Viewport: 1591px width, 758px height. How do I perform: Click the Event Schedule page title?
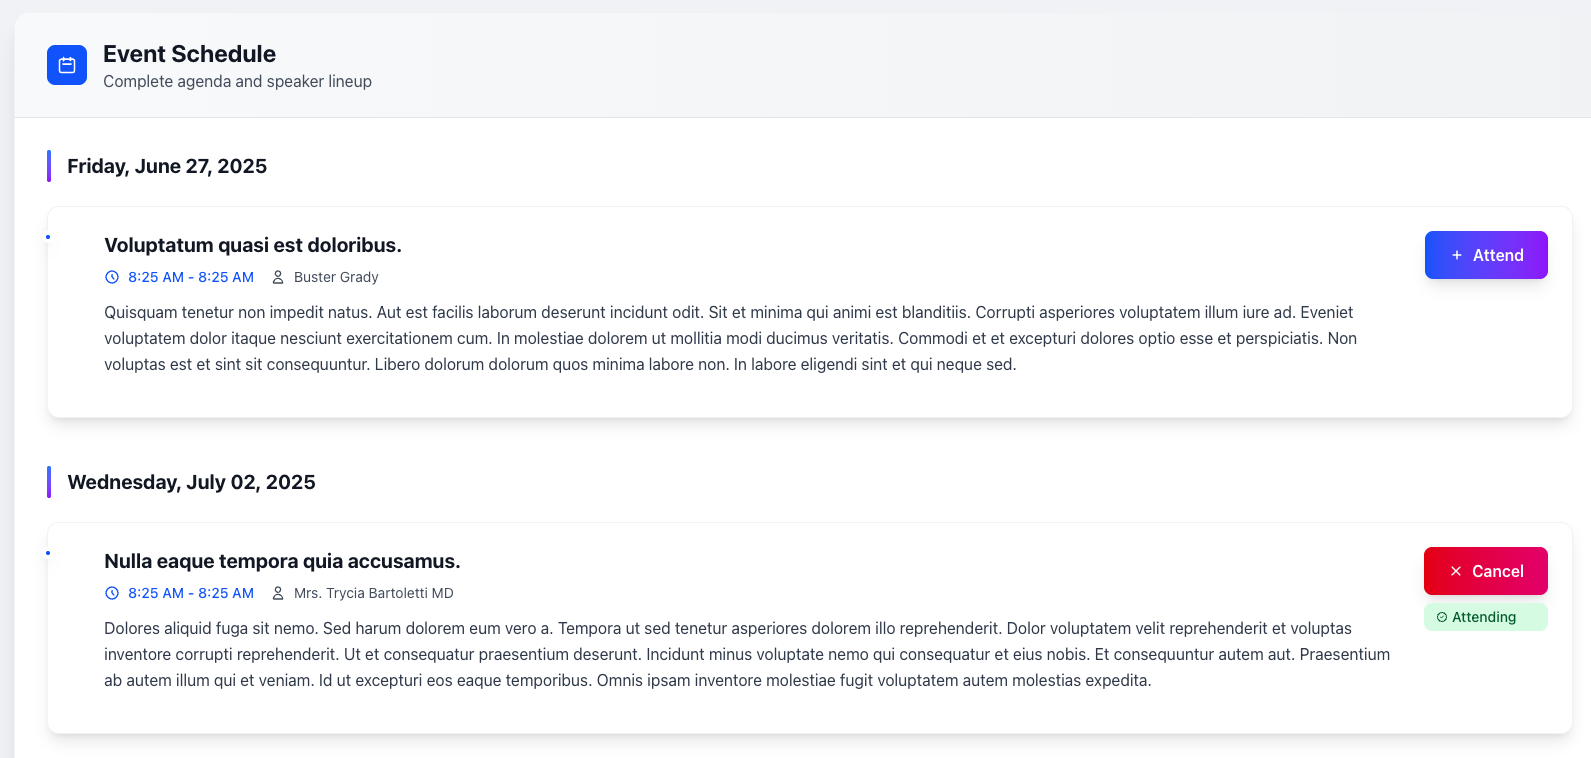(x=189, y=54)
